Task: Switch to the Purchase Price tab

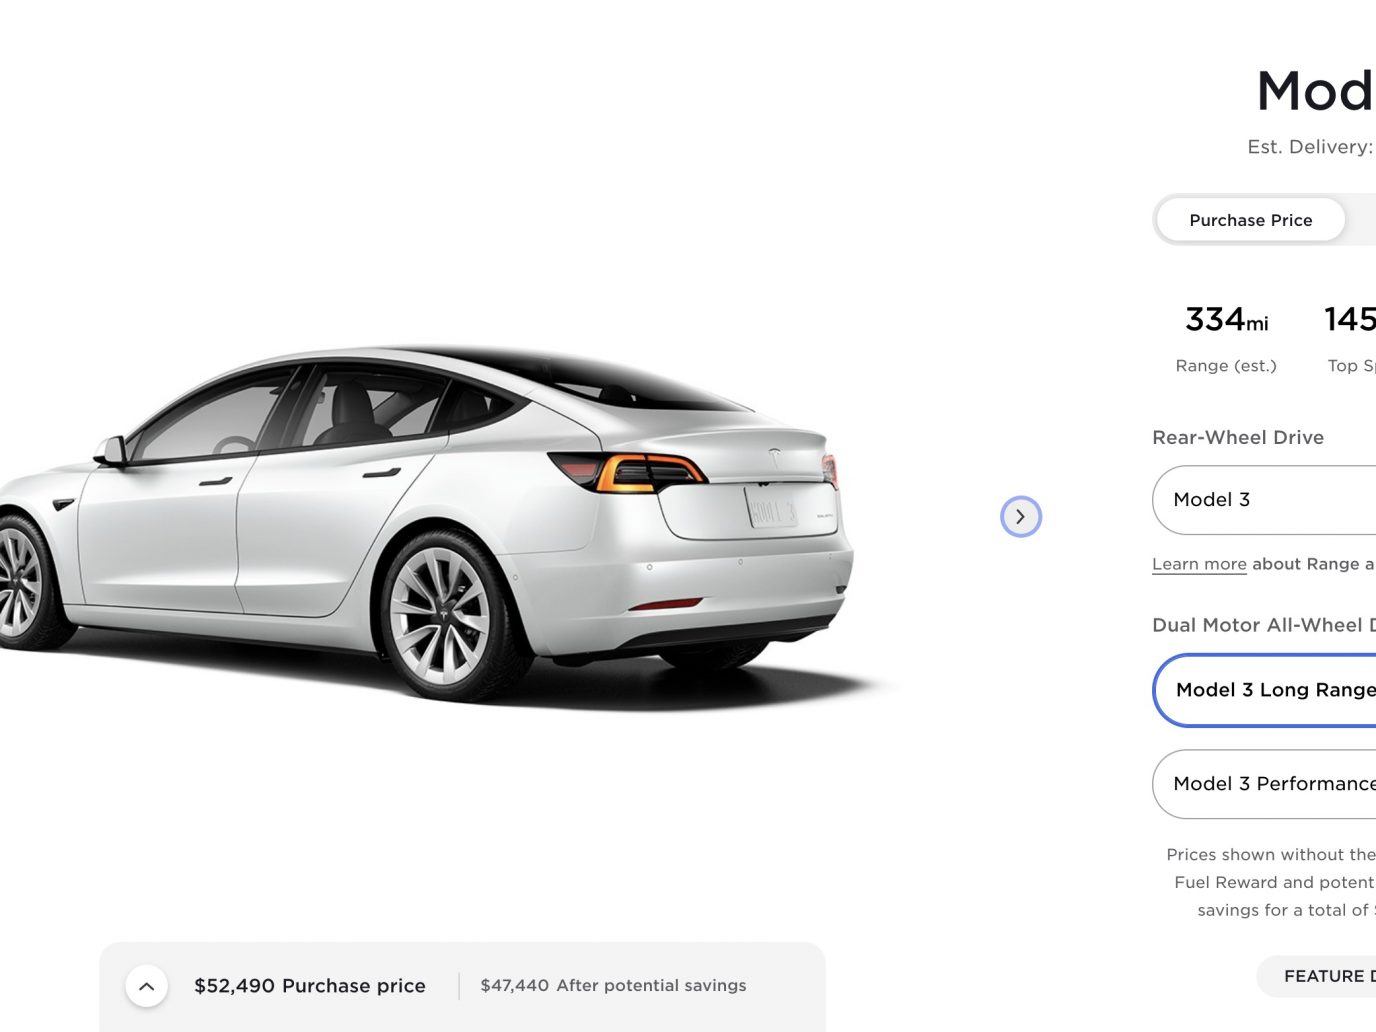Action: [1250, 220]
